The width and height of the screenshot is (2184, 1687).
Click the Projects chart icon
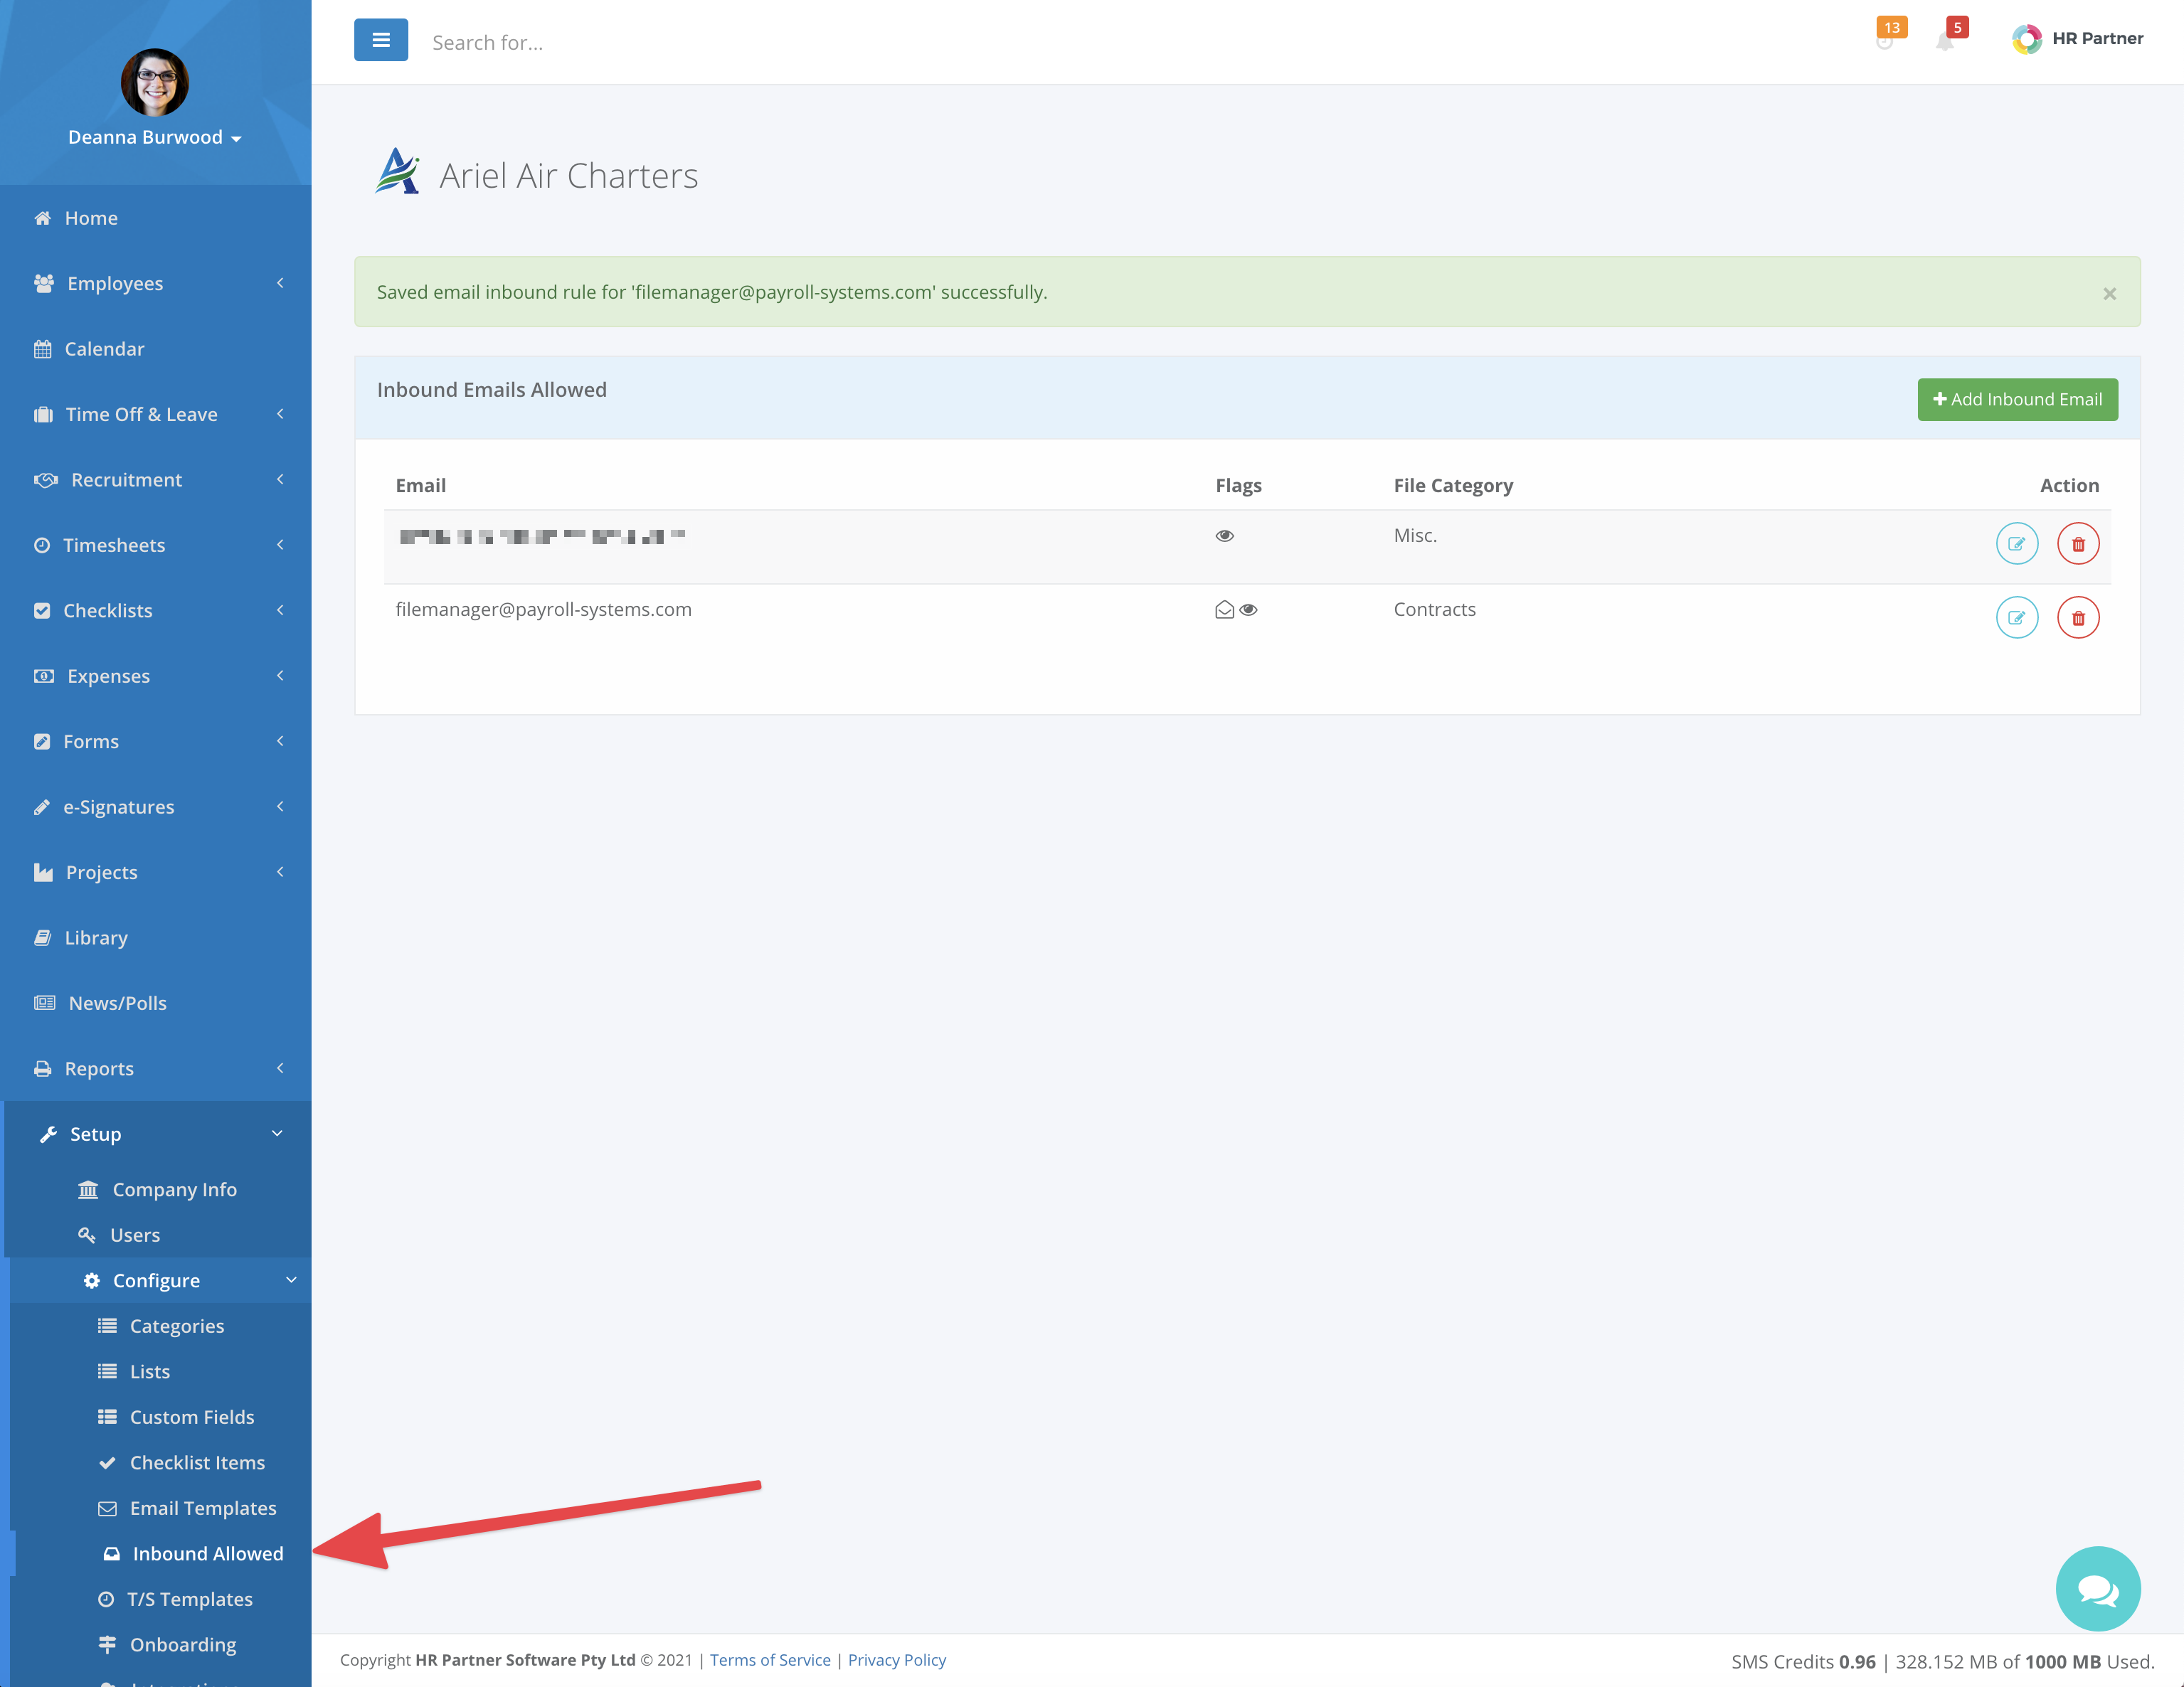tap(43, 872)
